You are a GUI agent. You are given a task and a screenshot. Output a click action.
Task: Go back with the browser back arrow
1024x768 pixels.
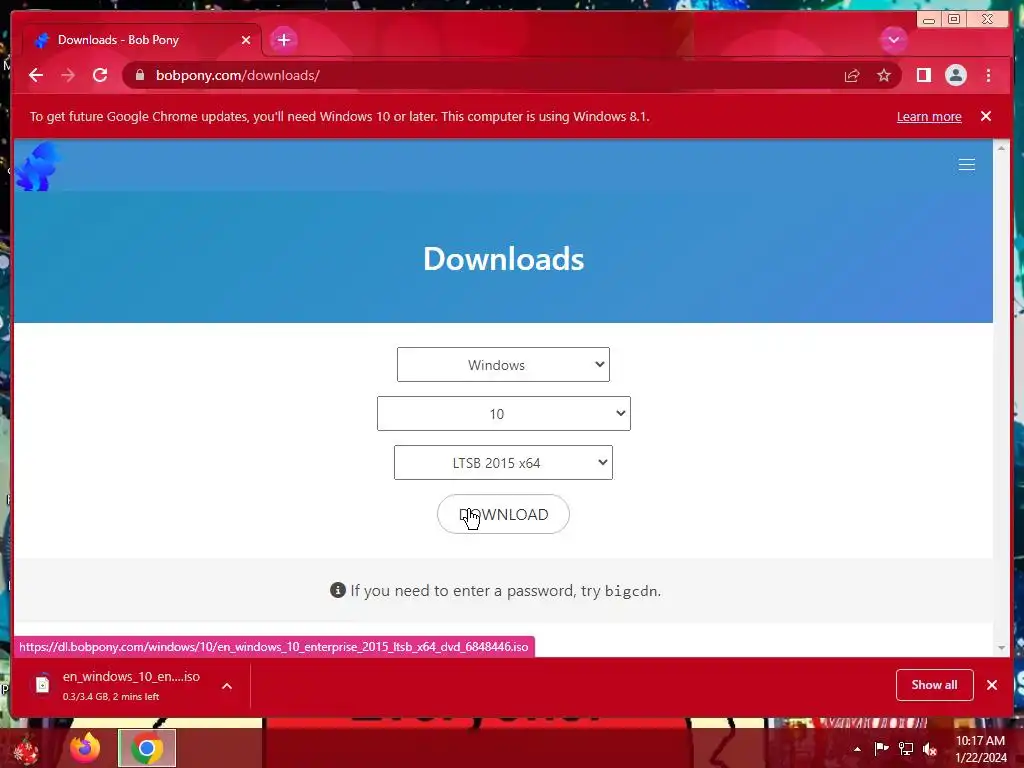[36, 75]
